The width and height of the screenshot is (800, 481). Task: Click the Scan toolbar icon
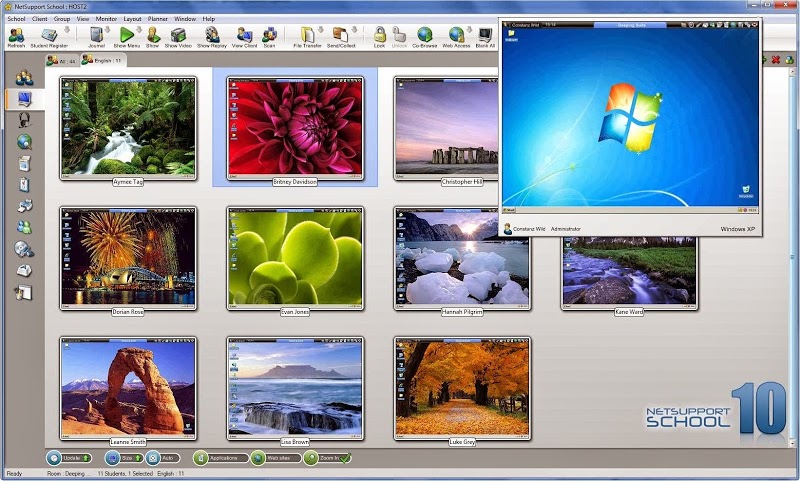(x=269, y=37)
